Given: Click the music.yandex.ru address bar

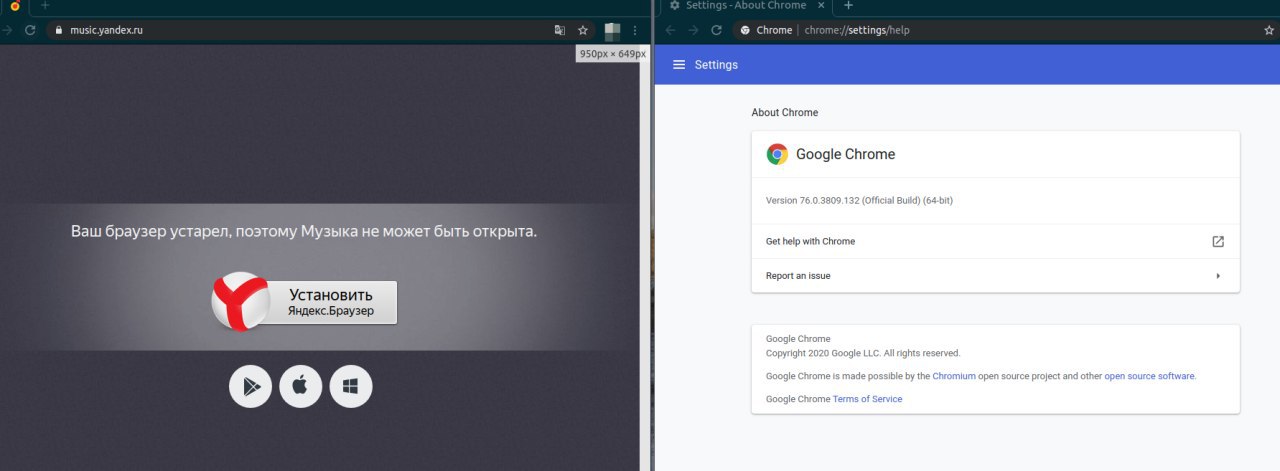Looking at the screenshot, I should pyautogui.click(x=320, y=30).
